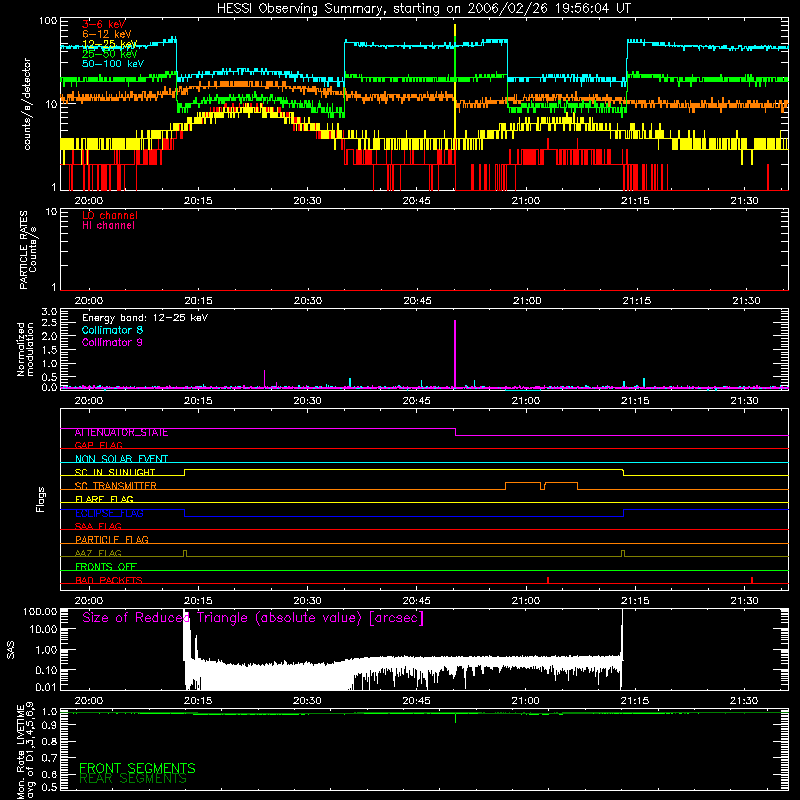Click the SC_IN_SUNLIGHT flag label
Screen dimensions: 800x800
115,472
